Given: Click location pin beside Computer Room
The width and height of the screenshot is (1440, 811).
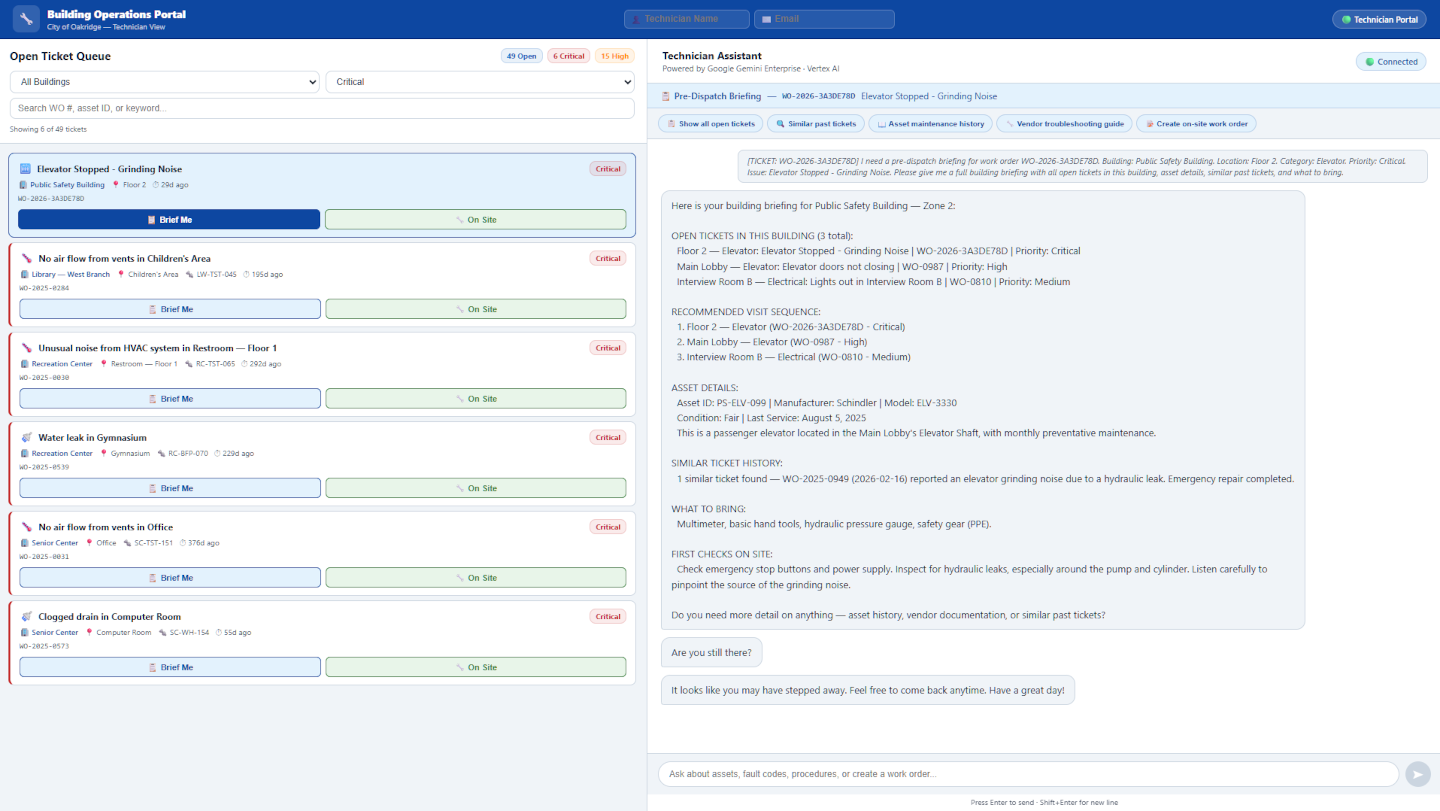Looking at the screenshot, I should 90,632.
